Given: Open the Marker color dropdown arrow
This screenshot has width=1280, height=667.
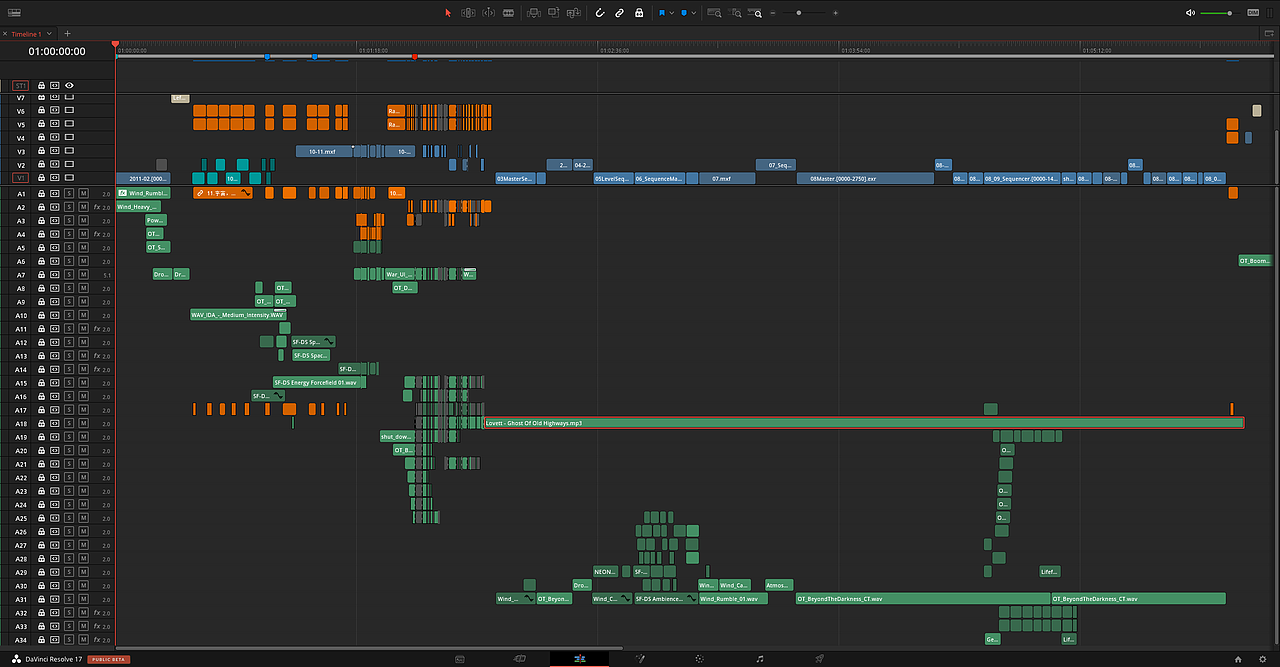Looking at the screenshot, I should coord(694,13).
